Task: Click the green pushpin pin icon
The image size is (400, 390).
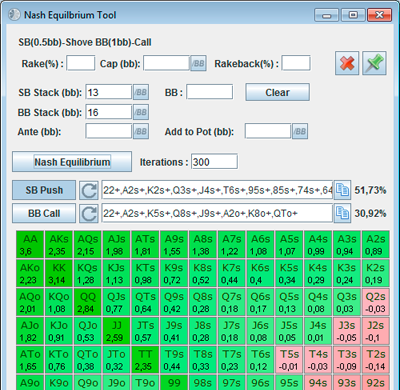Action: click(374, 63)
